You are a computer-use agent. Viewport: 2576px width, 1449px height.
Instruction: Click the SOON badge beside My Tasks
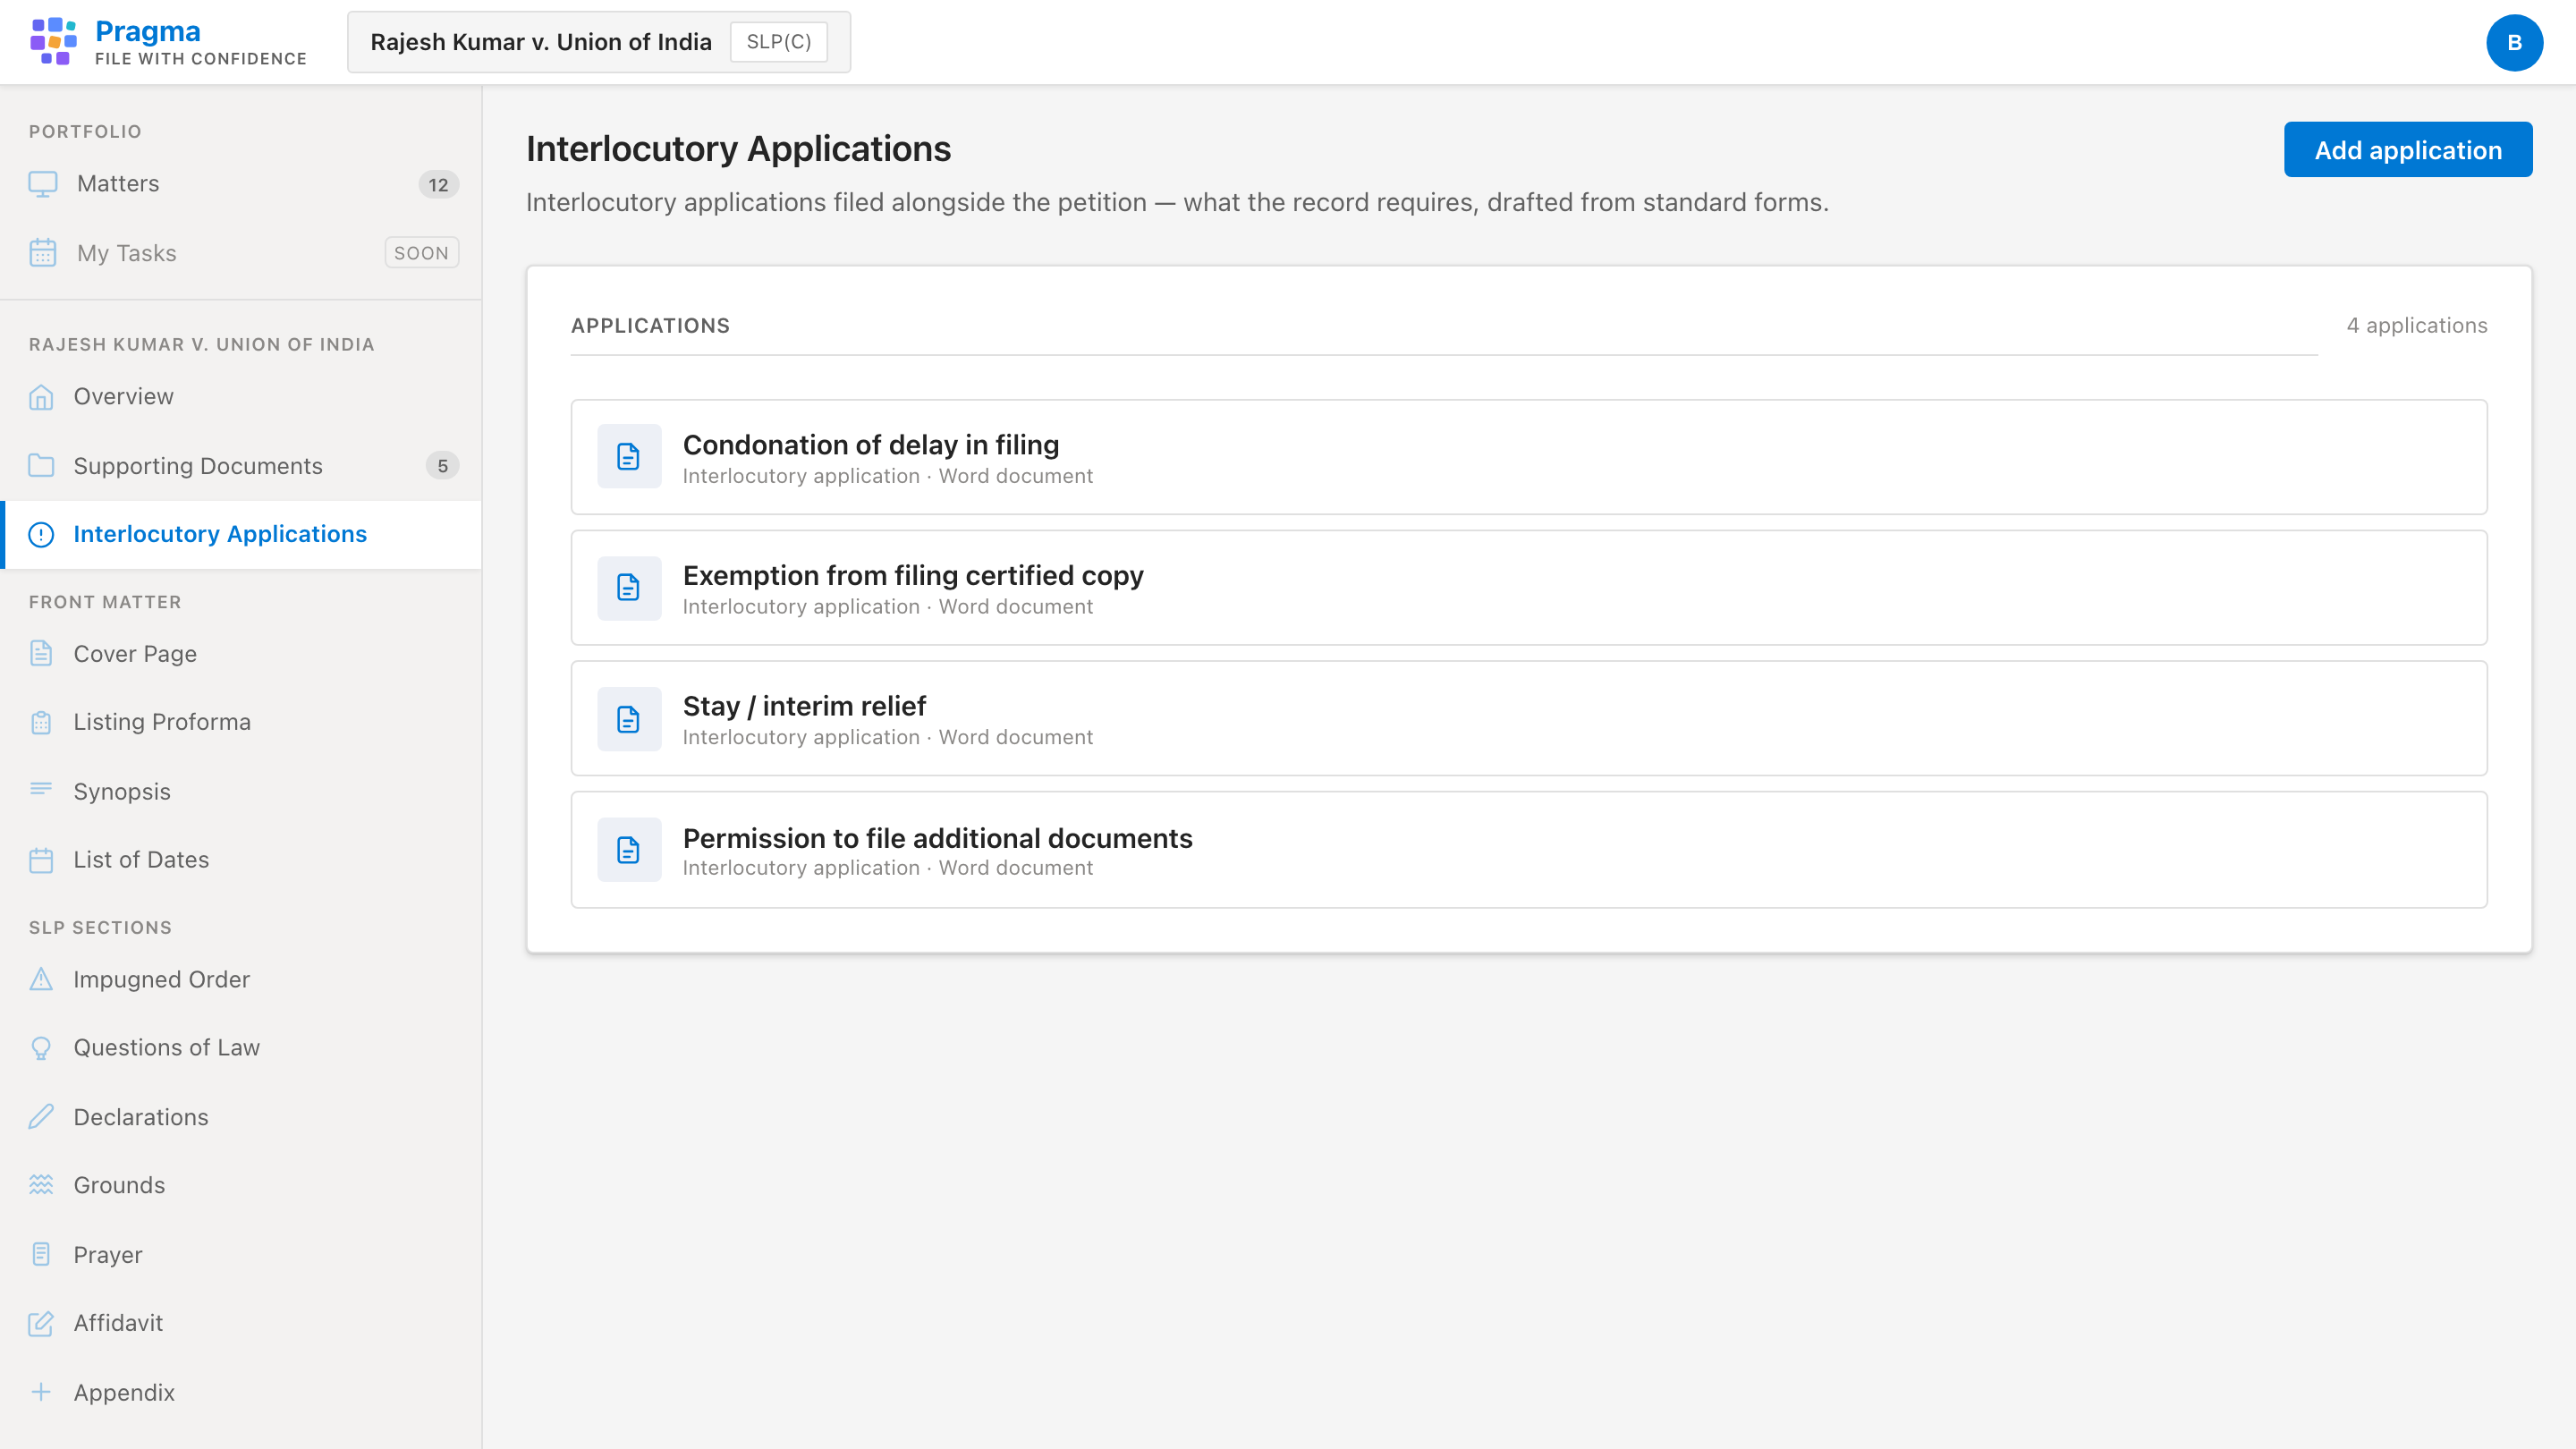pyautogui.click(x=421, y=253)
